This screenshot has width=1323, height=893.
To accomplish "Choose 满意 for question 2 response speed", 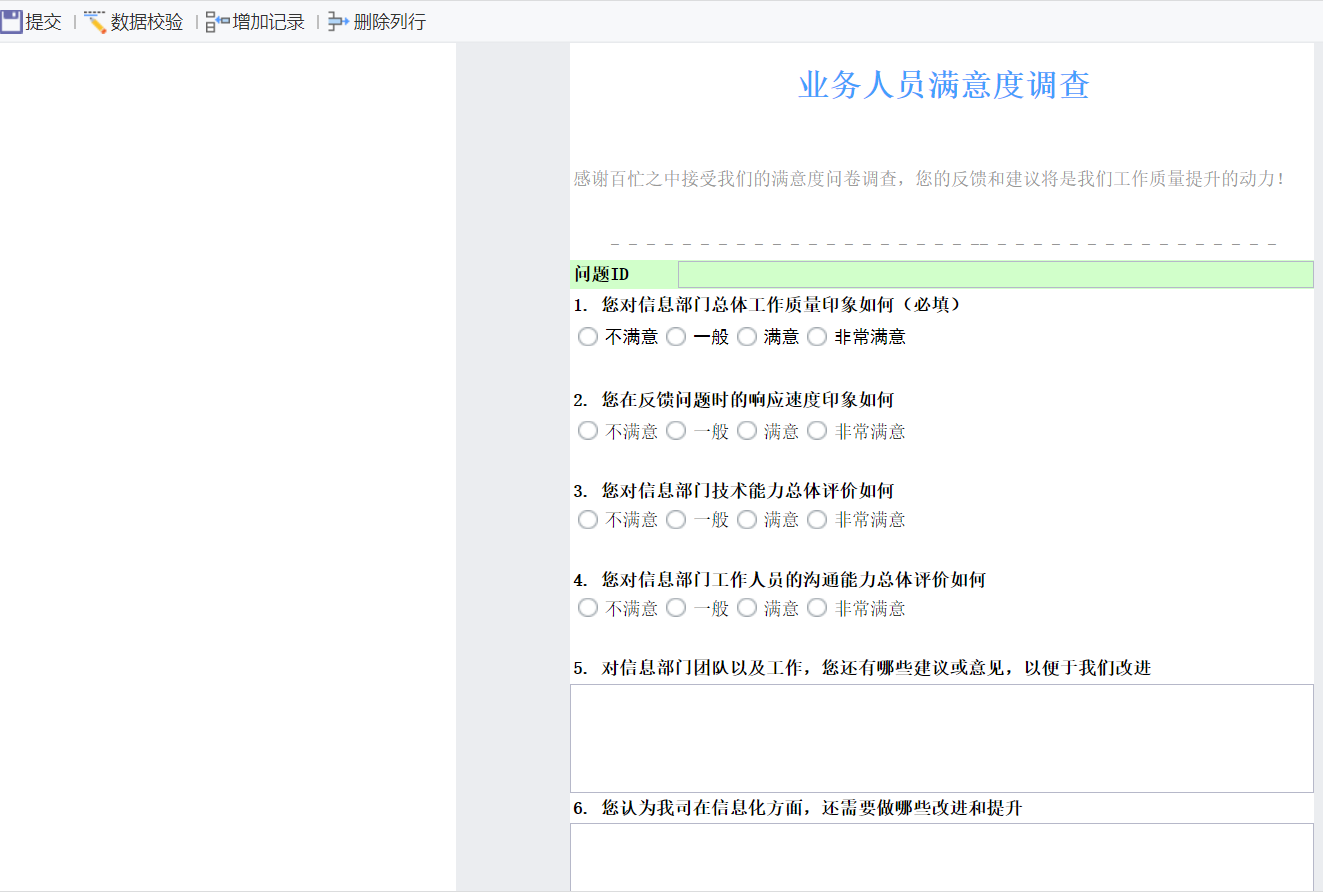I will point(747,431).
